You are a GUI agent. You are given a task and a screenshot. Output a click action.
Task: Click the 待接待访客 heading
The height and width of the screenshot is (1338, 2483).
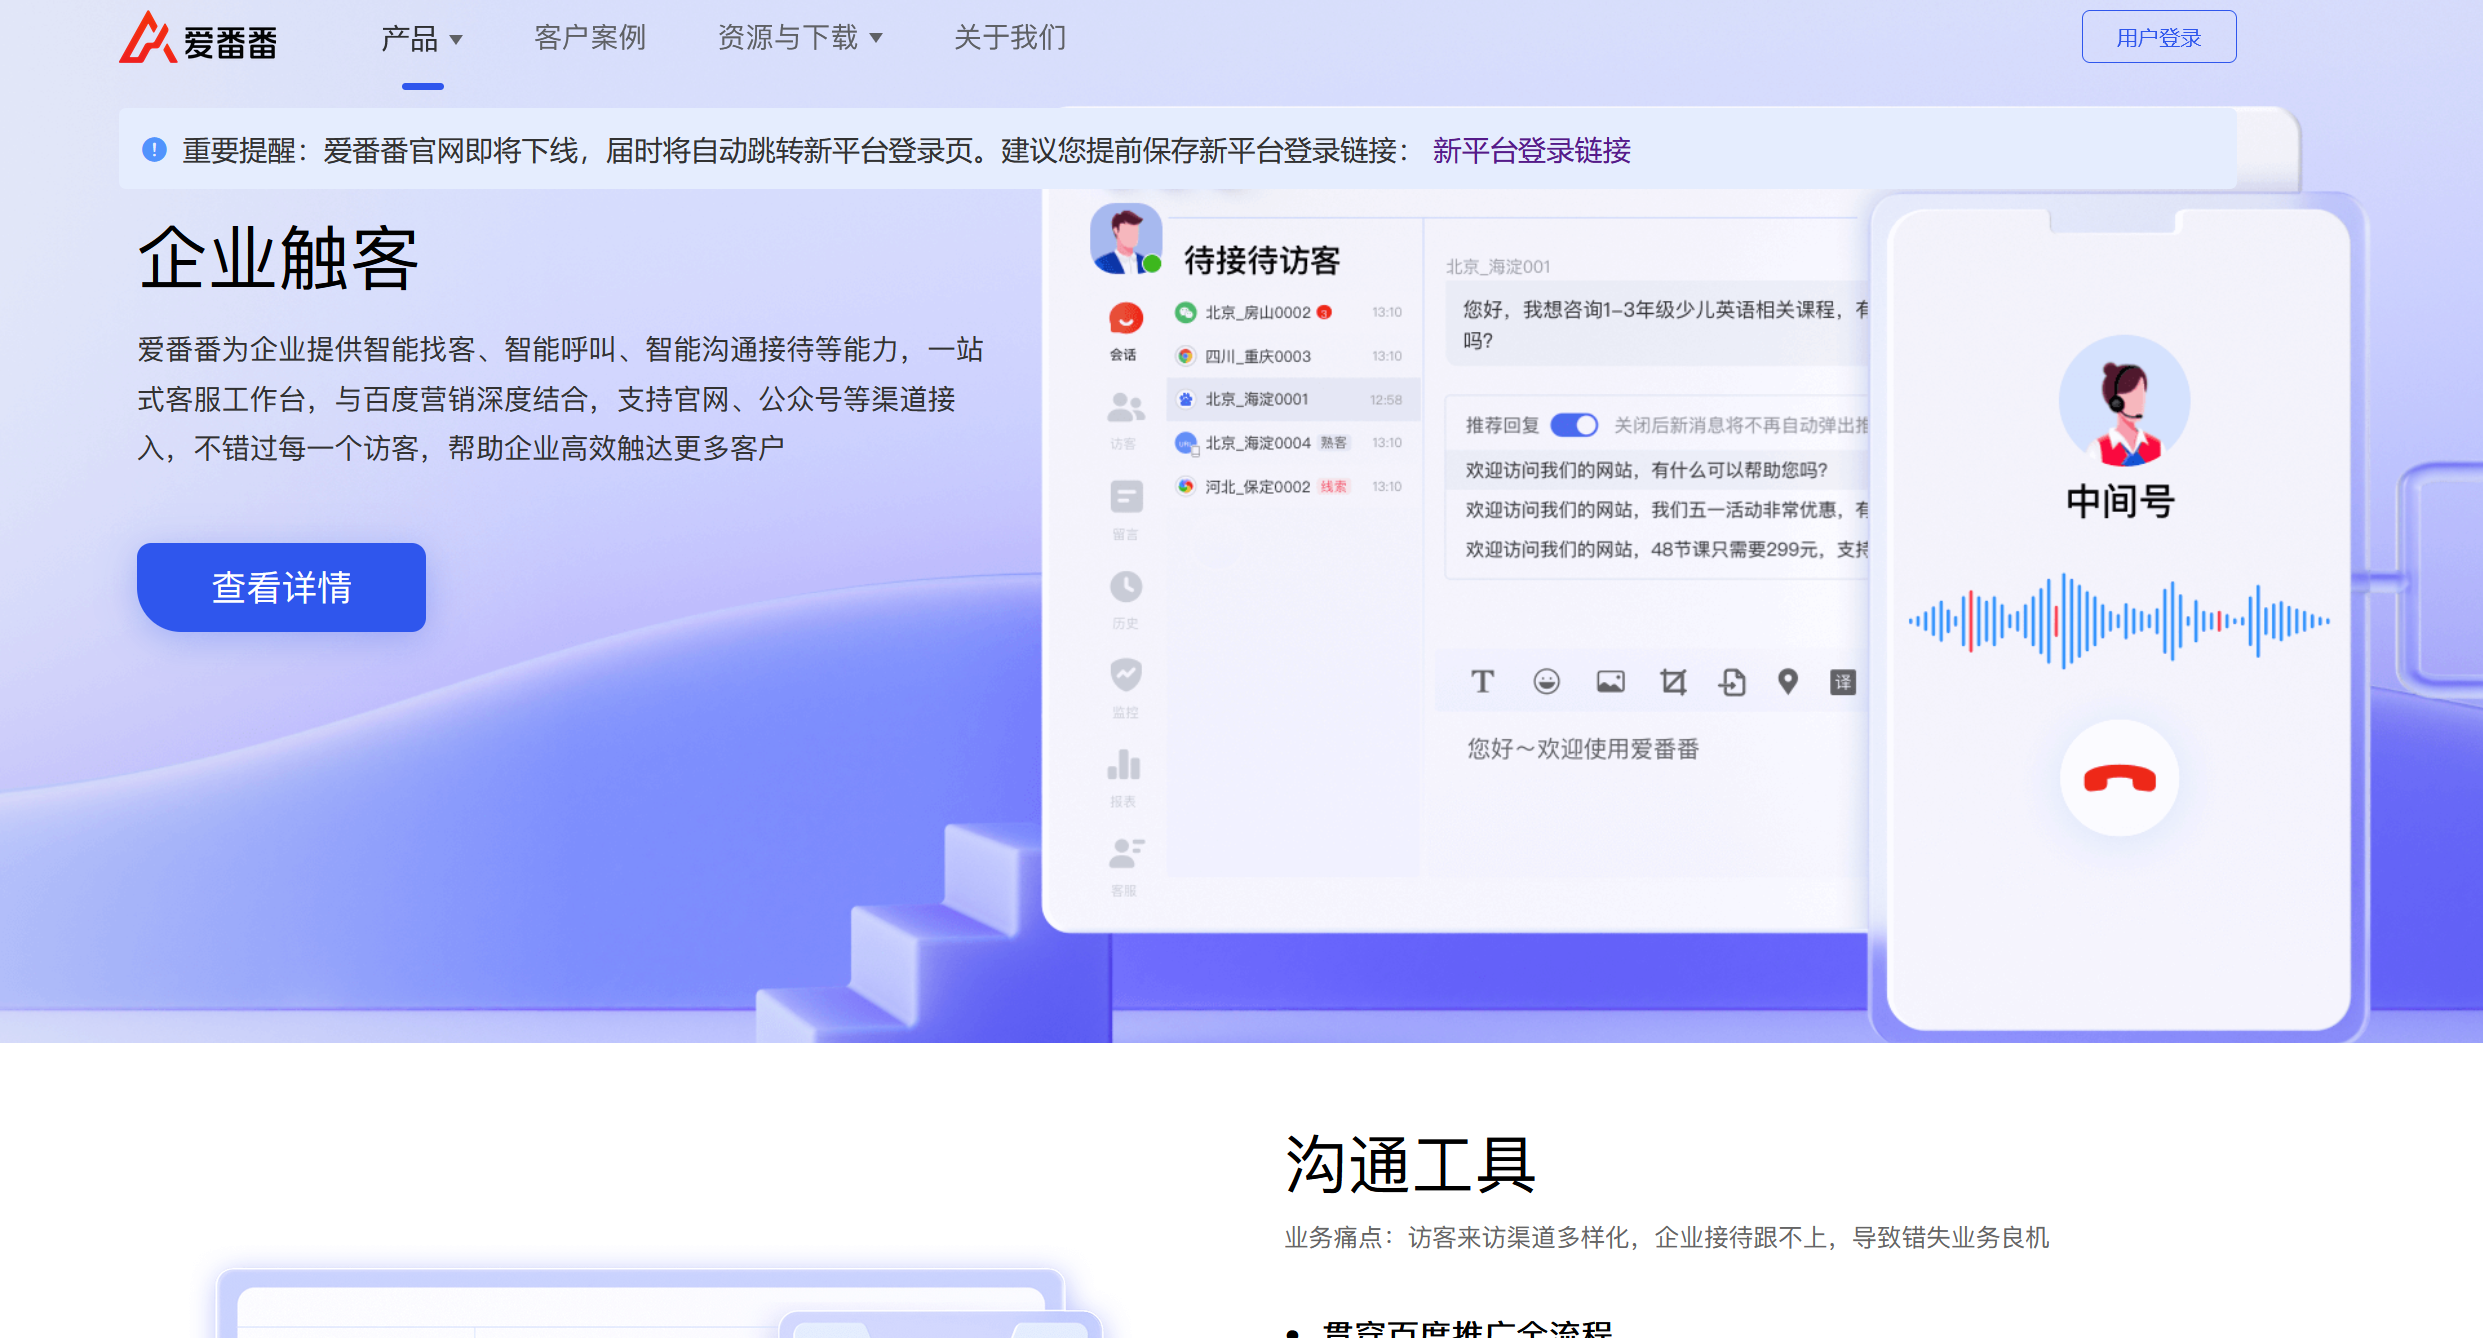[1262, 261]
